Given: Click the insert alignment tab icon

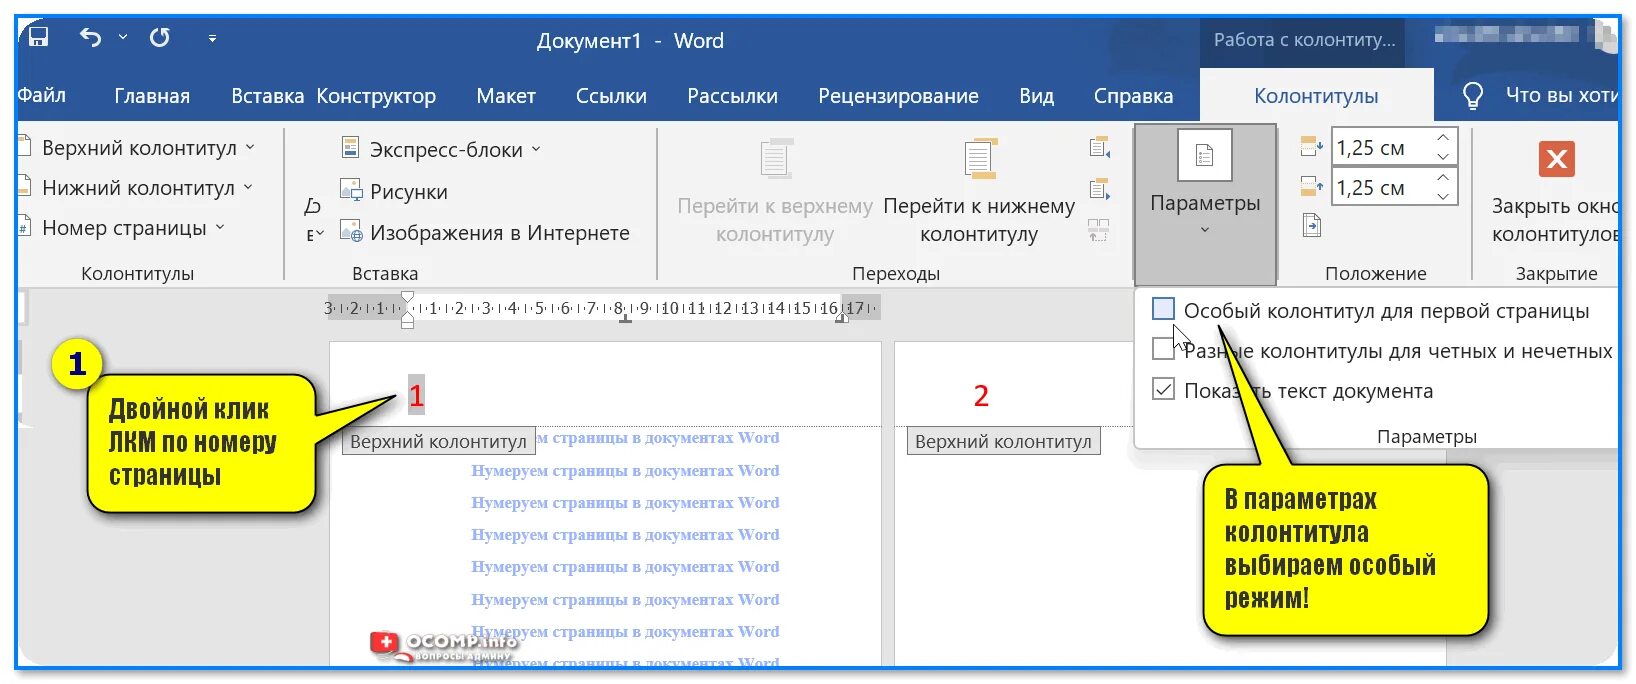Looking at the screenshot, I should [x=1312, y=226].
